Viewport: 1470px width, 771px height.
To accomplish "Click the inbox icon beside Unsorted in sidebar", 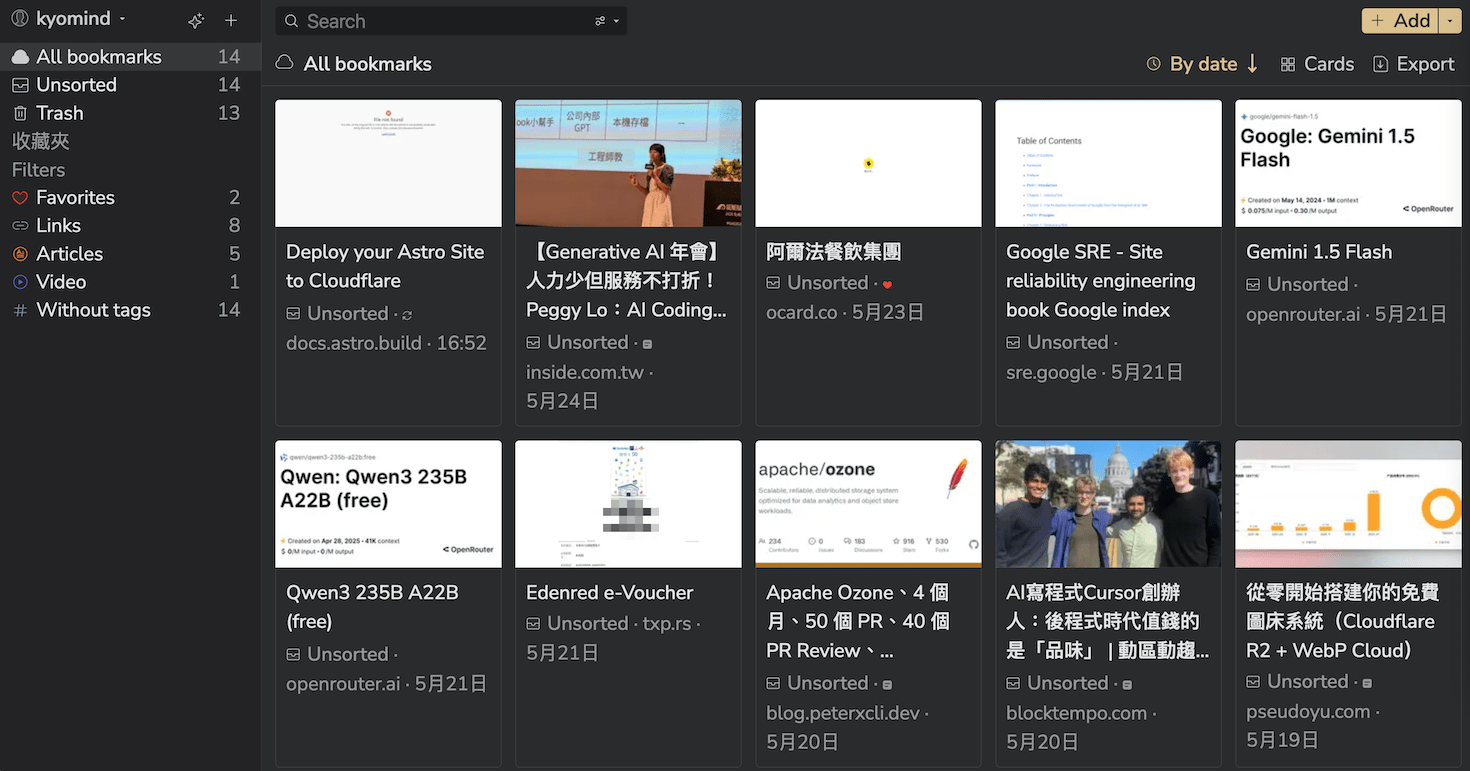I will click(x=20, y=85).
